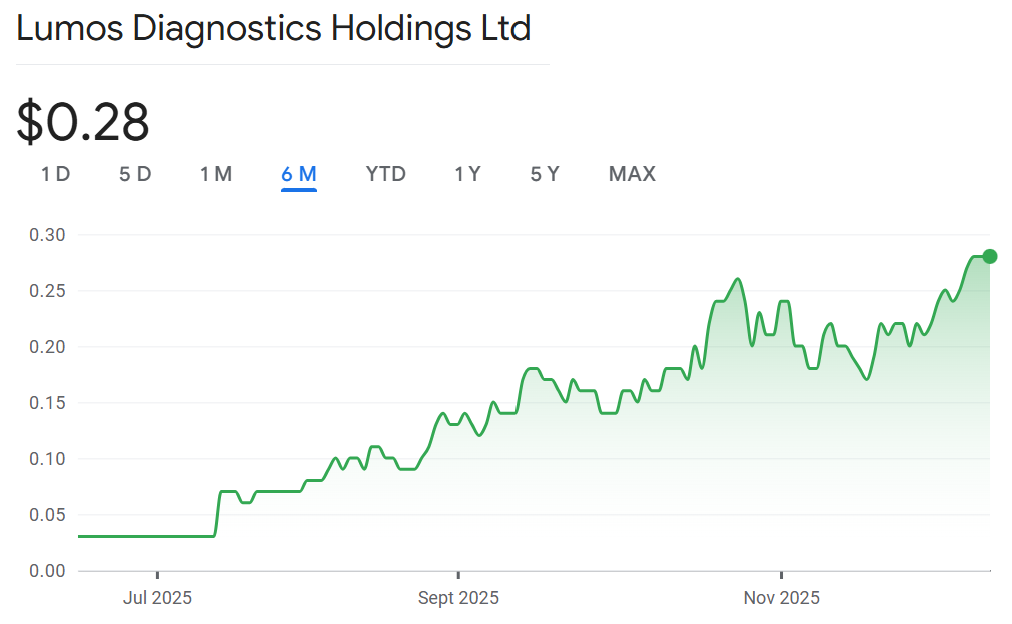Switch the chart to 1 Y range

pos(467,173)
